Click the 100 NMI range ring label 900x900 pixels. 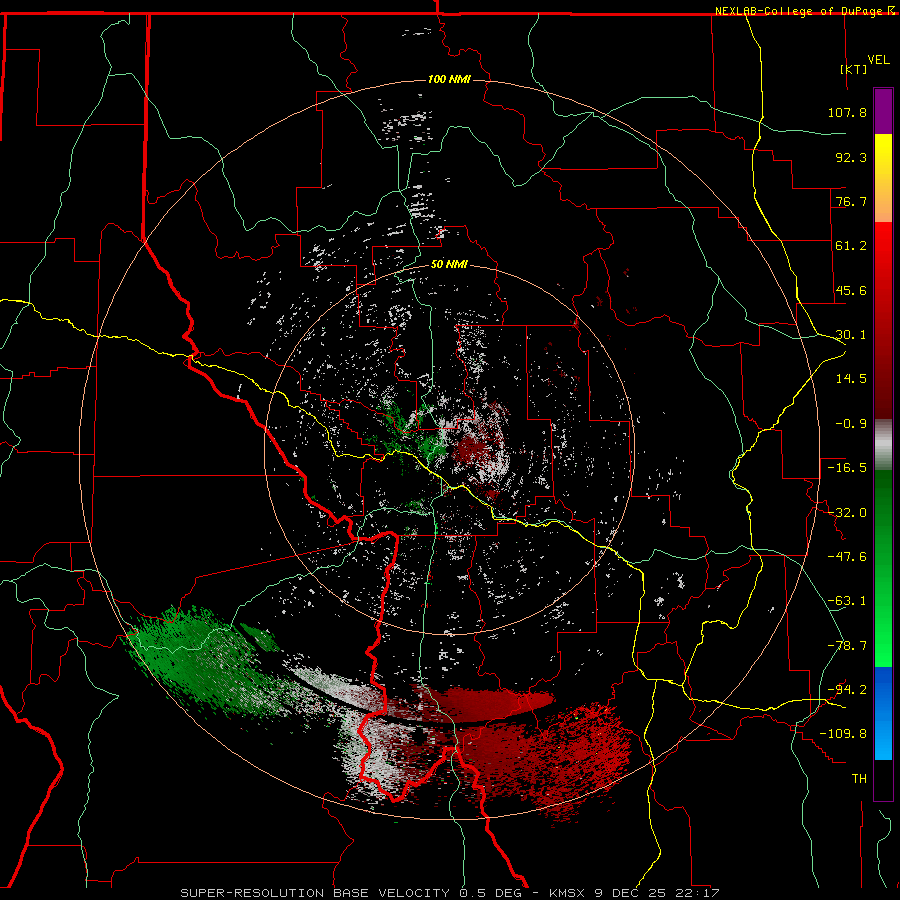[449, 79]
